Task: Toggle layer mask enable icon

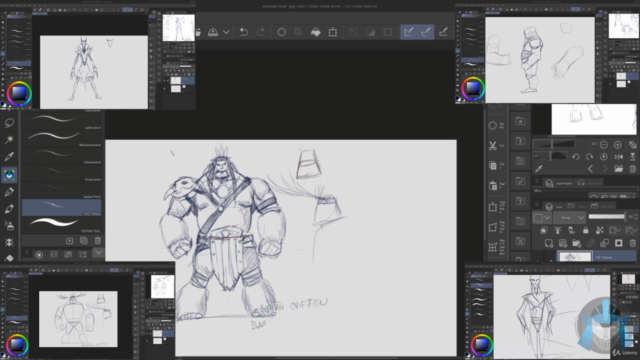Action: click(614, 231)
